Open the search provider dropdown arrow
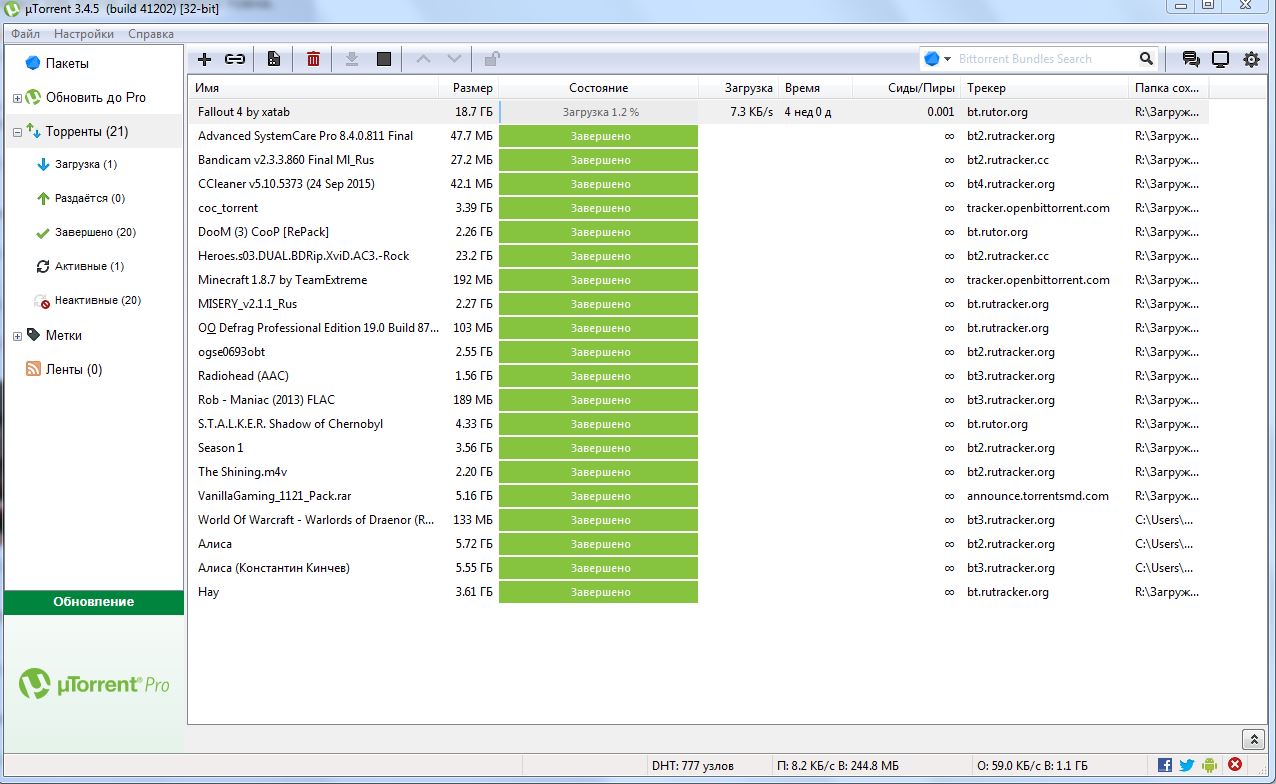This screenshot has height=784, width=1276. (948, 59)
